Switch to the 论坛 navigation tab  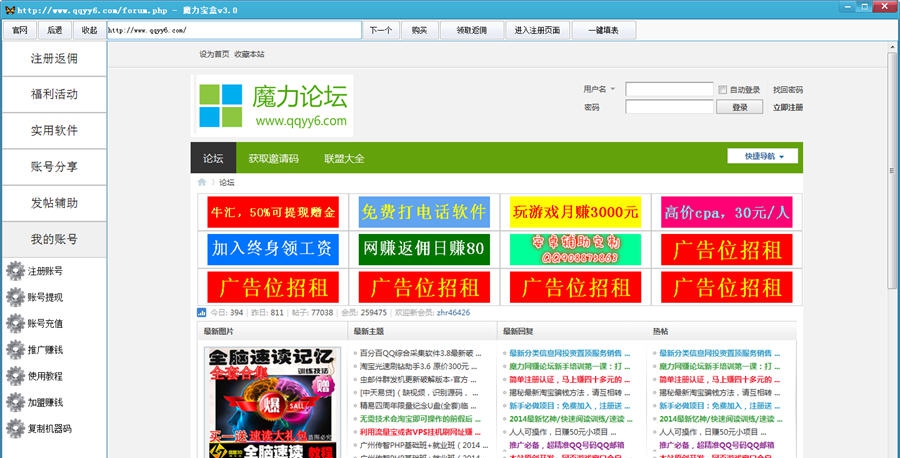tap(213, 158)
